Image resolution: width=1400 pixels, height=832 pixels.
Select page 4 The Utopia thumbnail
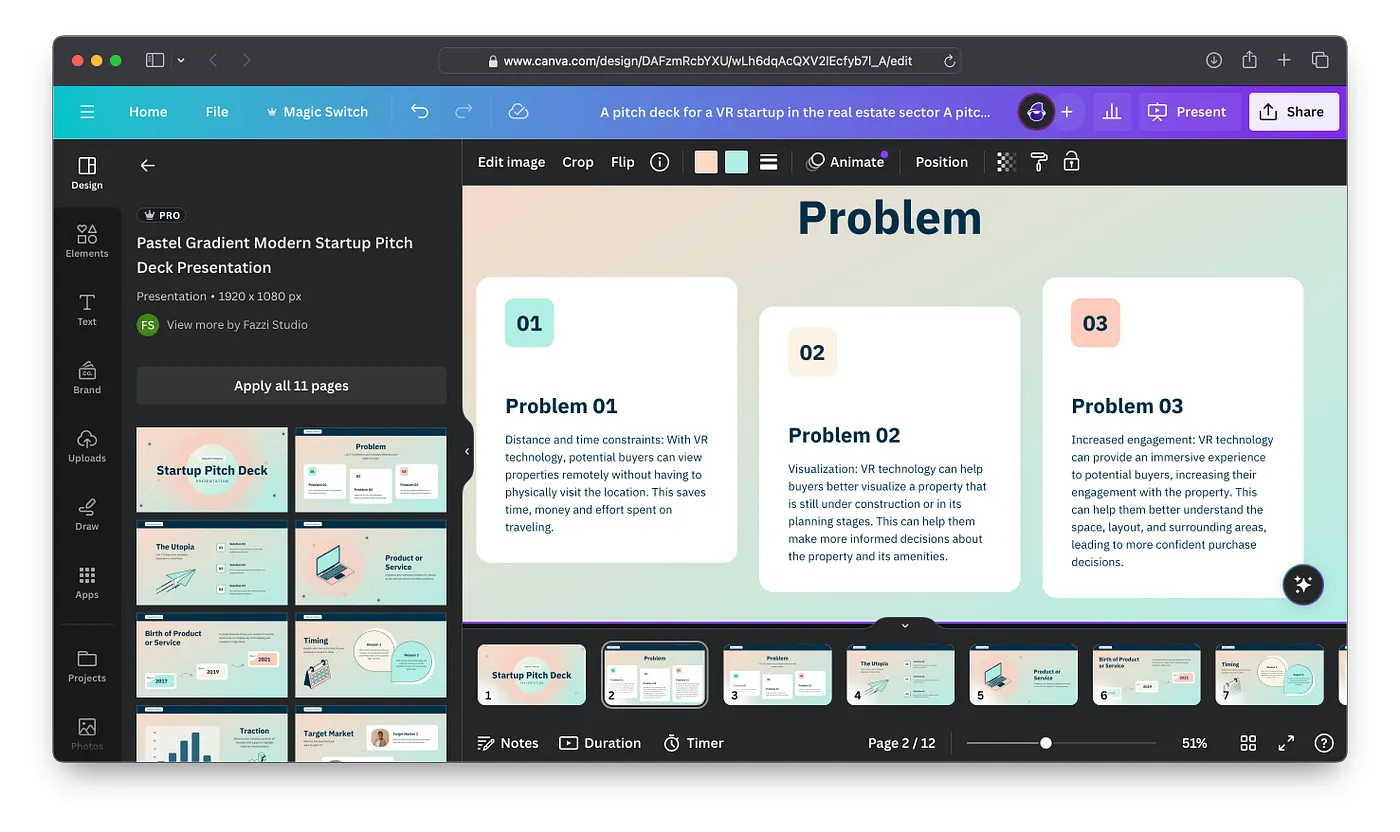pos(900,675)
